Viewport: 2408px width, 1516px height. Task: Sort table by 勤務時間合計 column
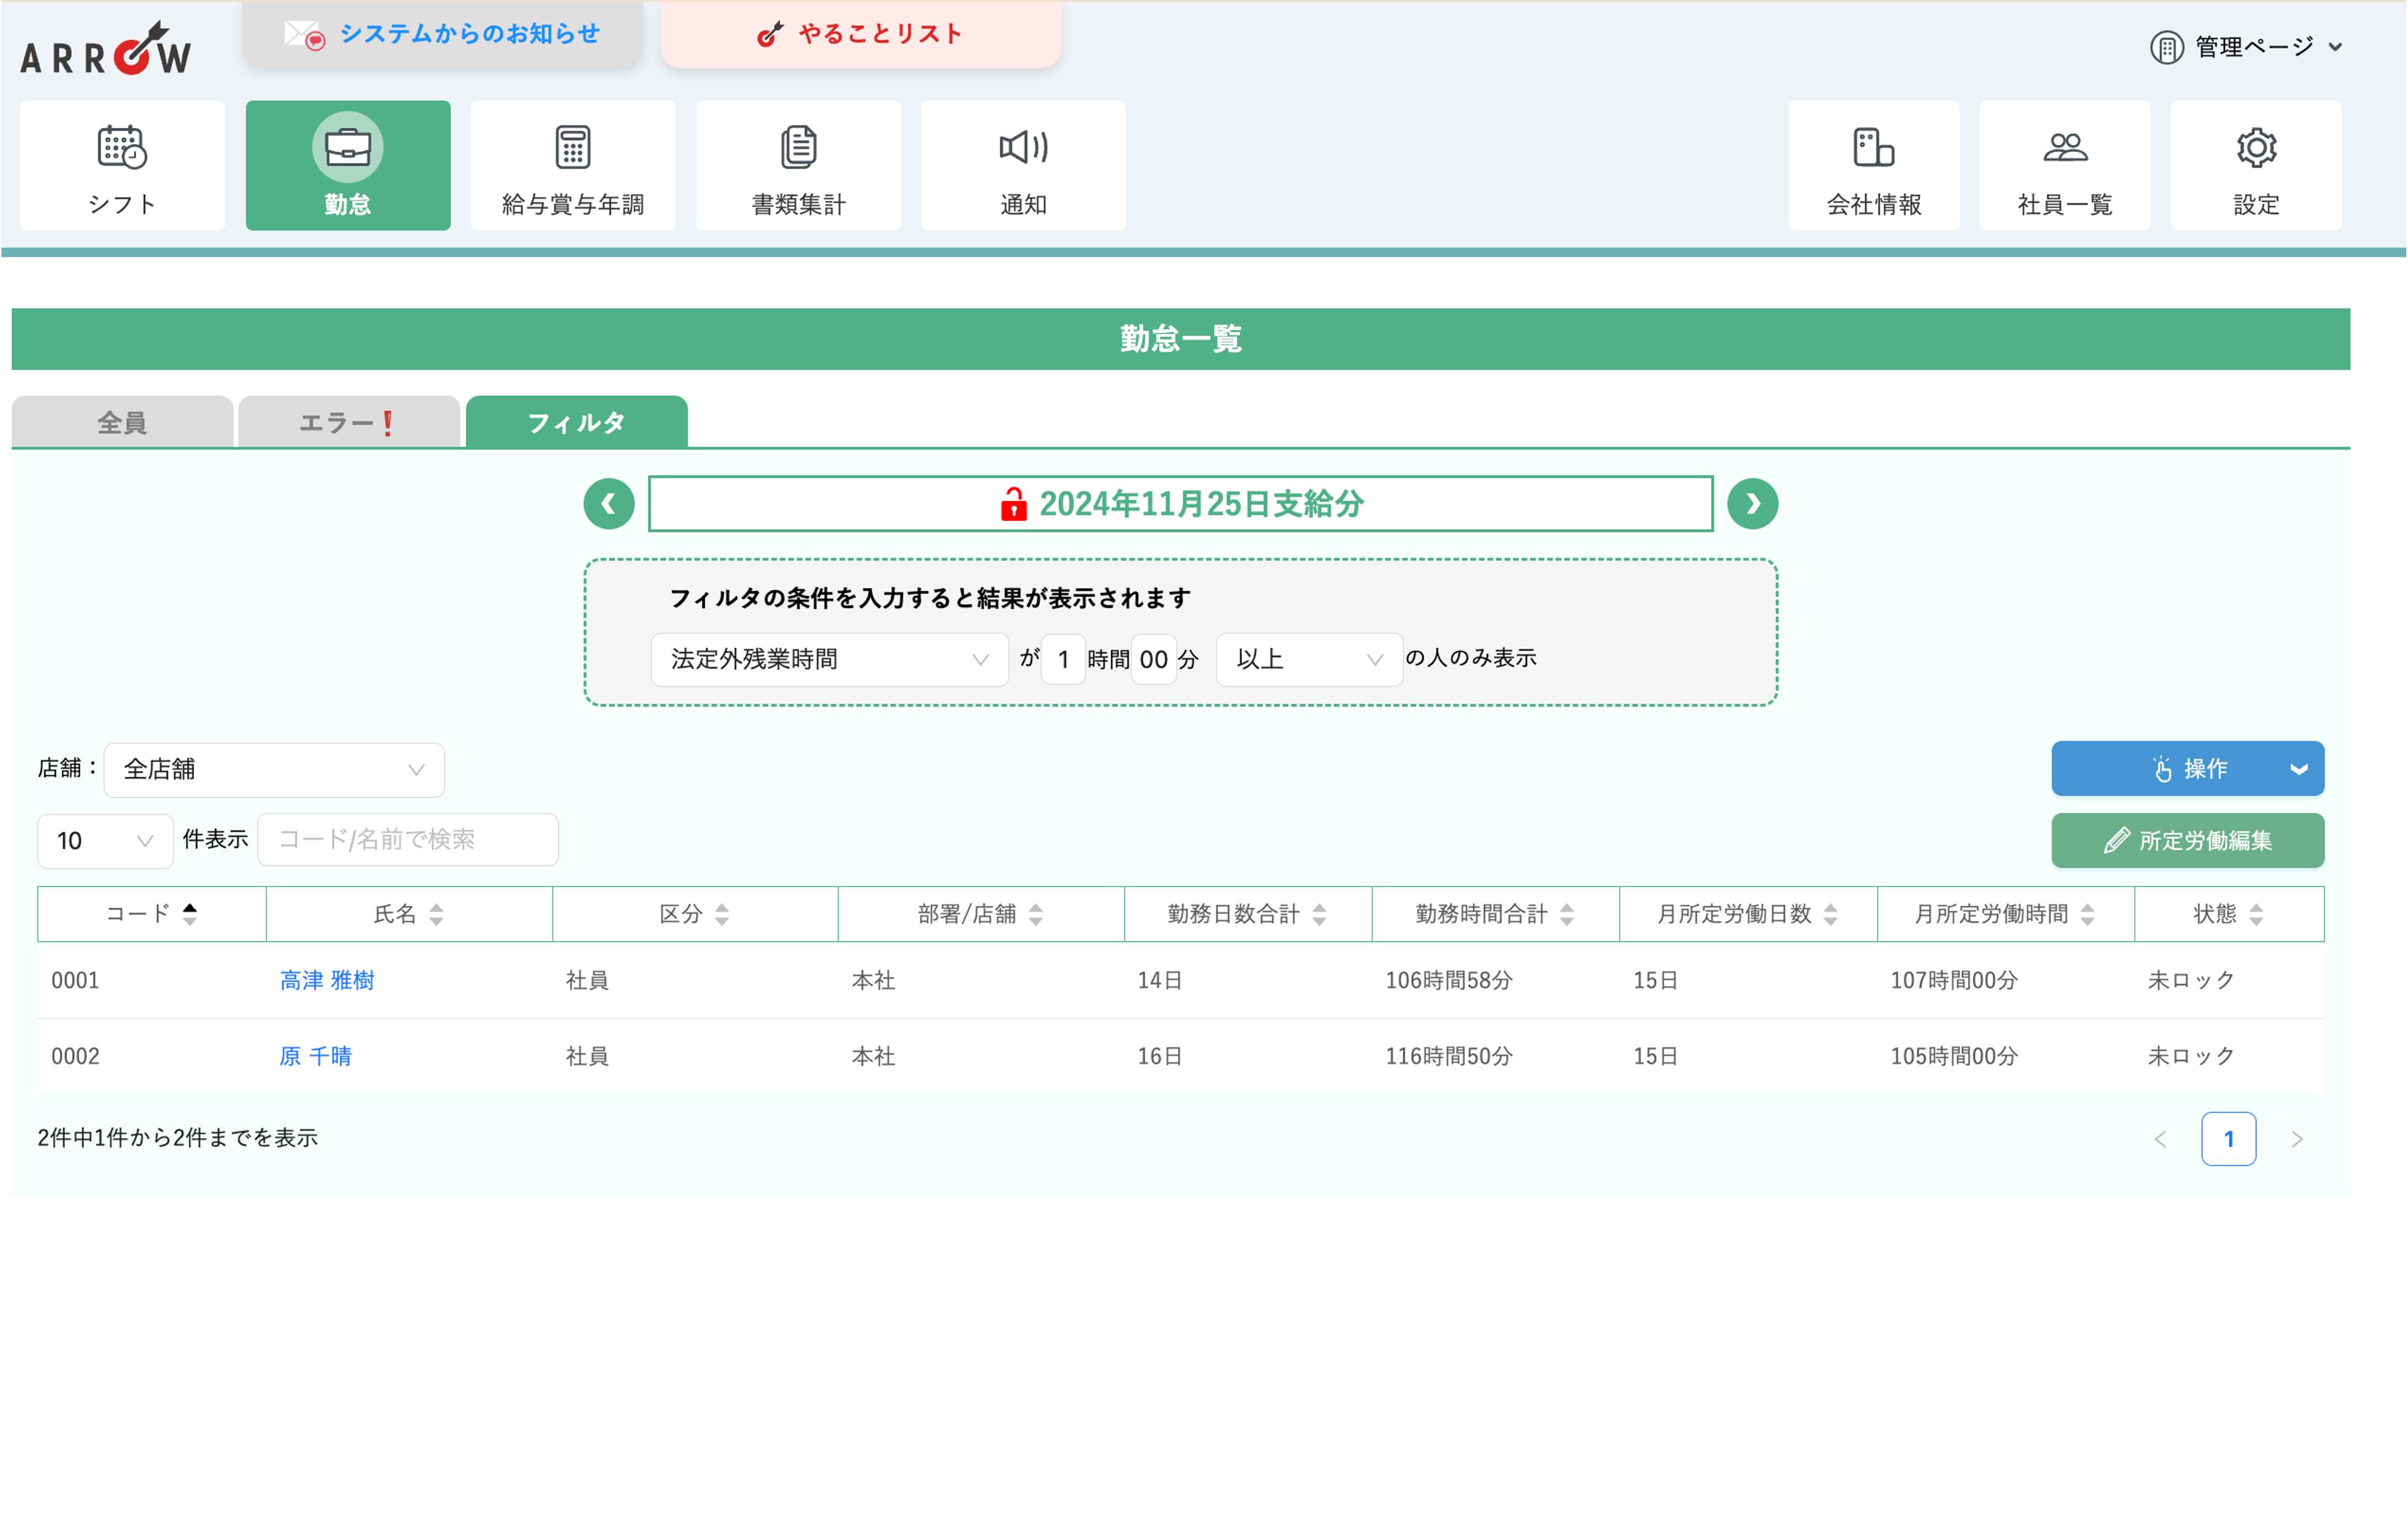pos(1566,914)
